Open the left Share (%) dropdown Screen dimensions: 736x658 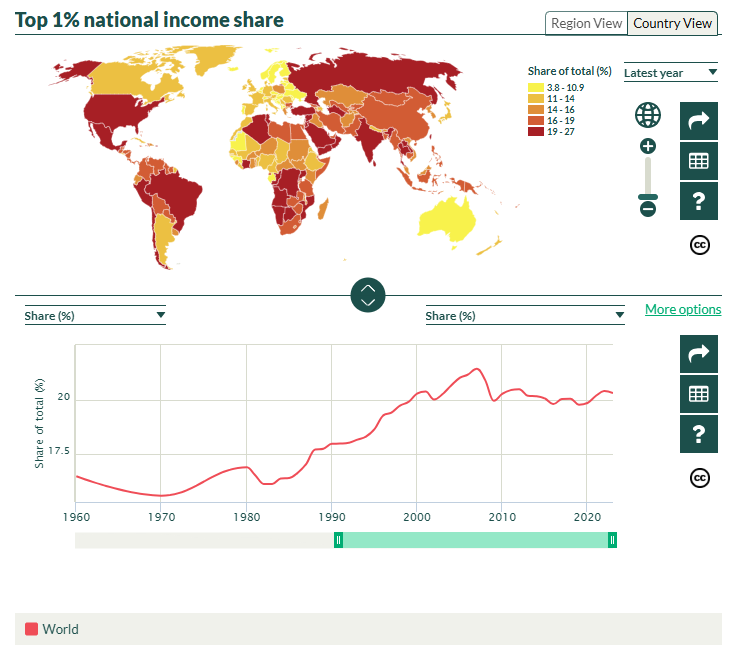click(x=95, y=315)
